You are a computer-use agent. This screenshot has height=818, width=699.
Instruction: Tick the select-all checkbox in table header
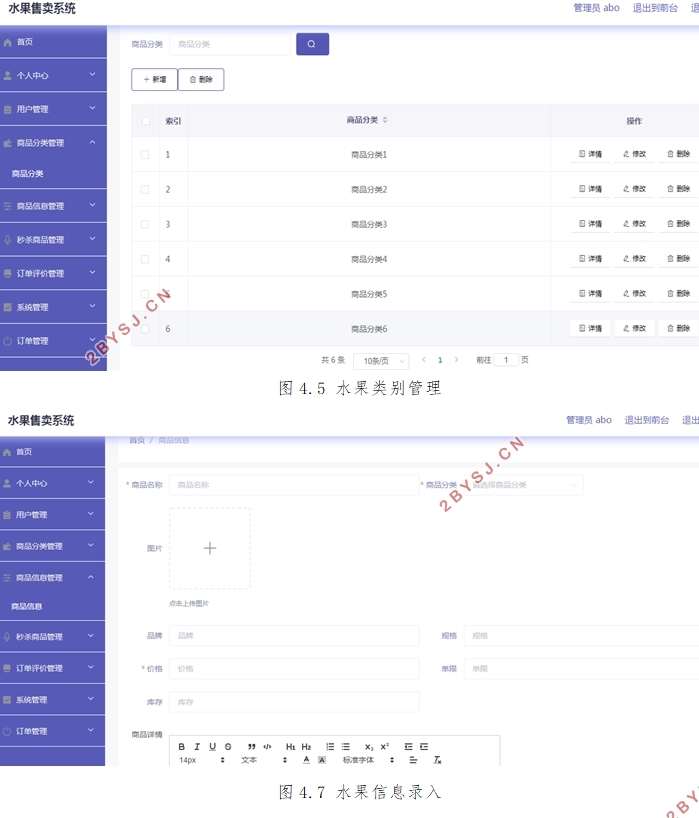[x=145, y=121]
